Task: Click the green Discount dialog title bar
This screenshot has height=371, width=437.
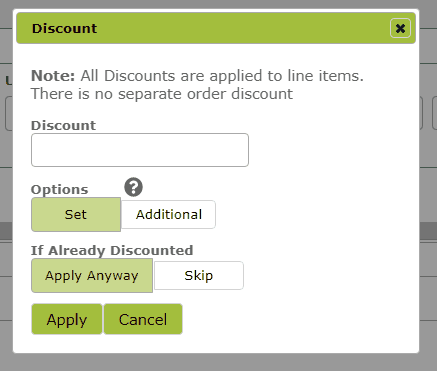Action: click(x=216, y=28)
